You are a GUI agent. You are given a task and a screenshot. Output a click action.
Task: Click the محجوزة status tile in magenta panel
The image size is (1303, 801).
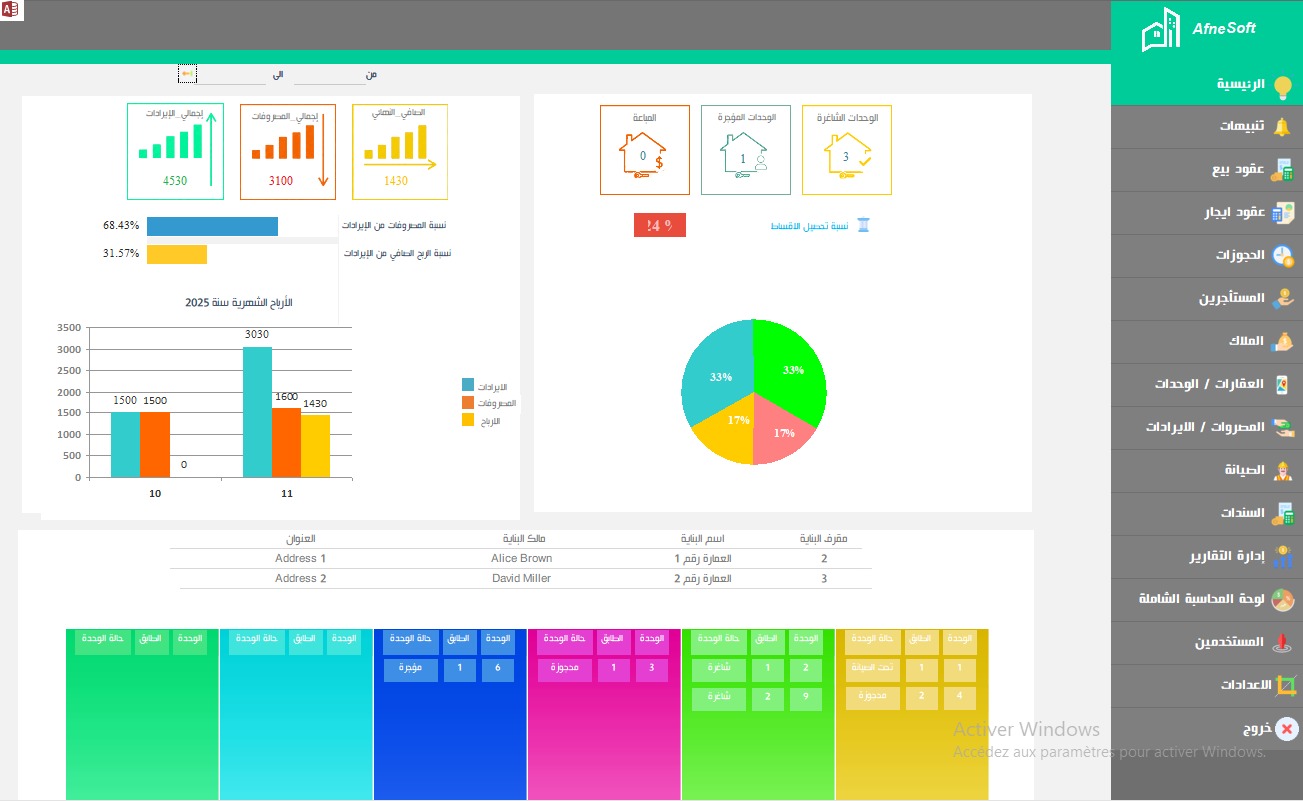pyautogui.click(x=565, y=670)
